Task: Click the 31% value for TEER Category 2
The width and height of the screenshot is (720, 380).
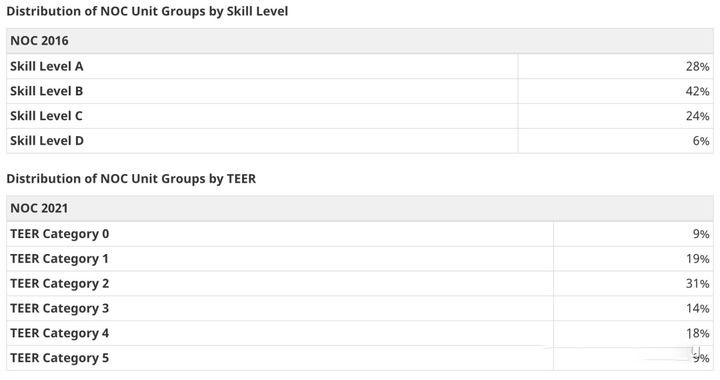Action: pyautogui.click(x=698, y=284)
